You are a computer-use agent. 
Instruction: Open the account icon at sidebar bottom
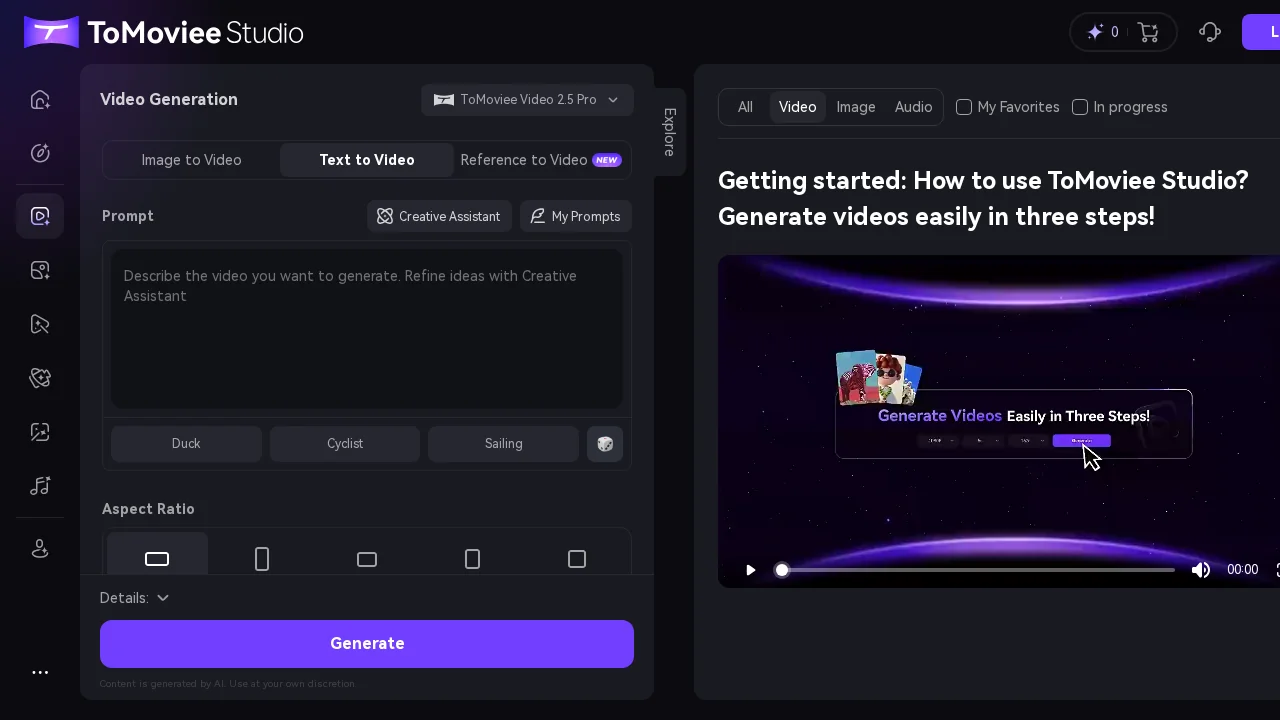[40, 548]
